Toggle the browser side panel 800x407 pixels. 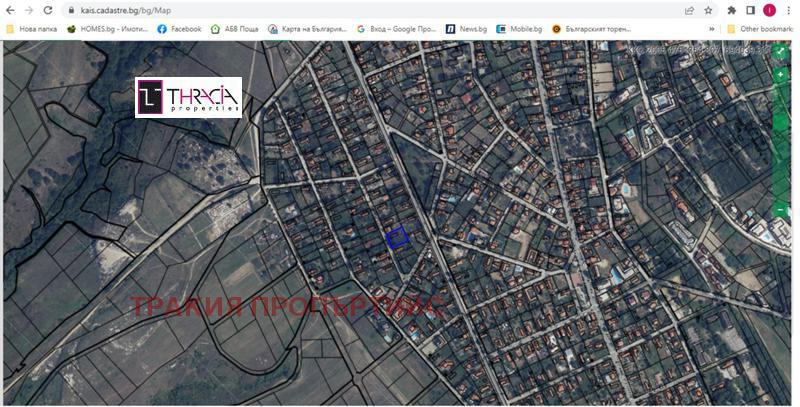coord(750,10)
